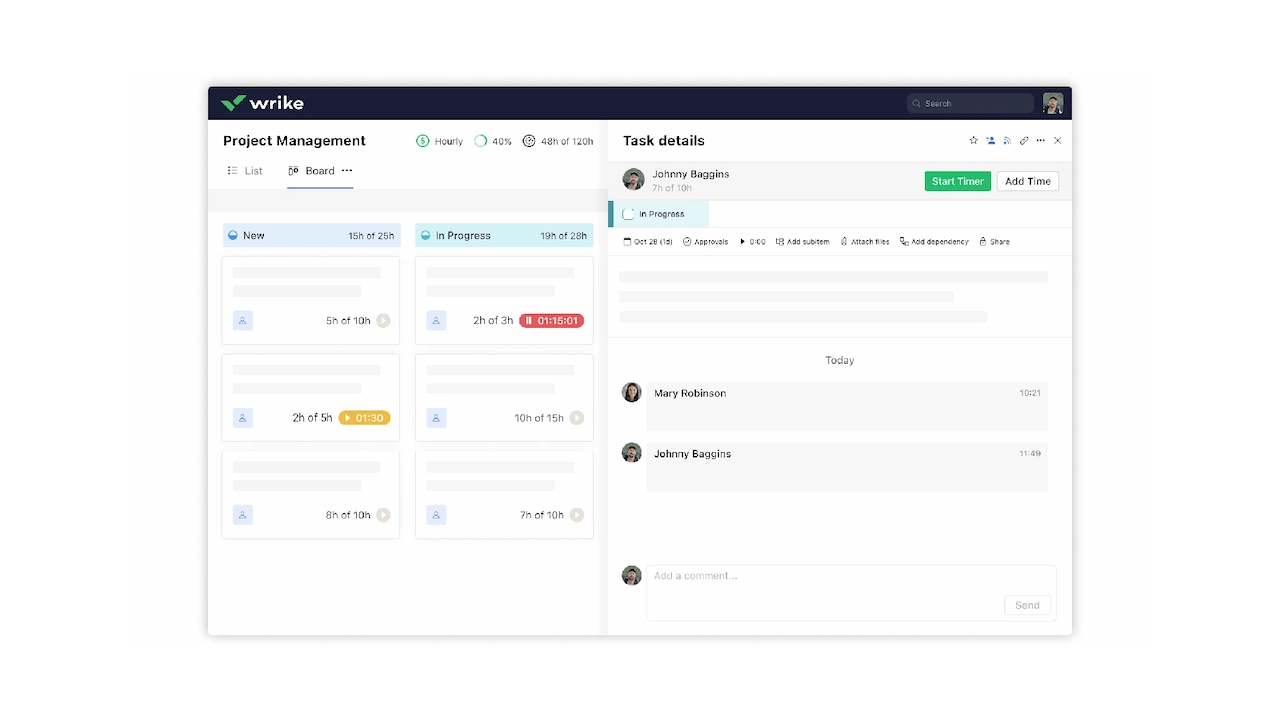Click the ellipsis next to the Board tab
Image resolution: width=1280 pixels, height=720 pixels.
point(346,171)
